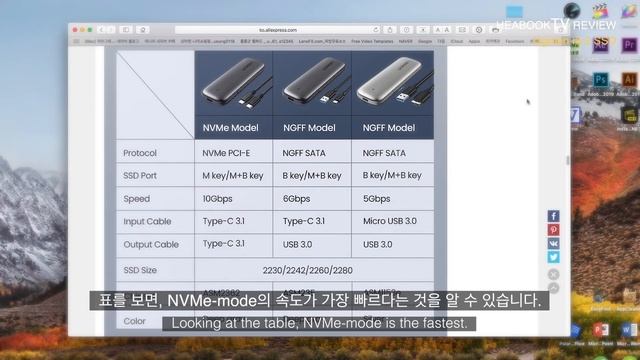Click the "Speed" row label
Screen dimensions: 640x360
[x=137, y=199]
